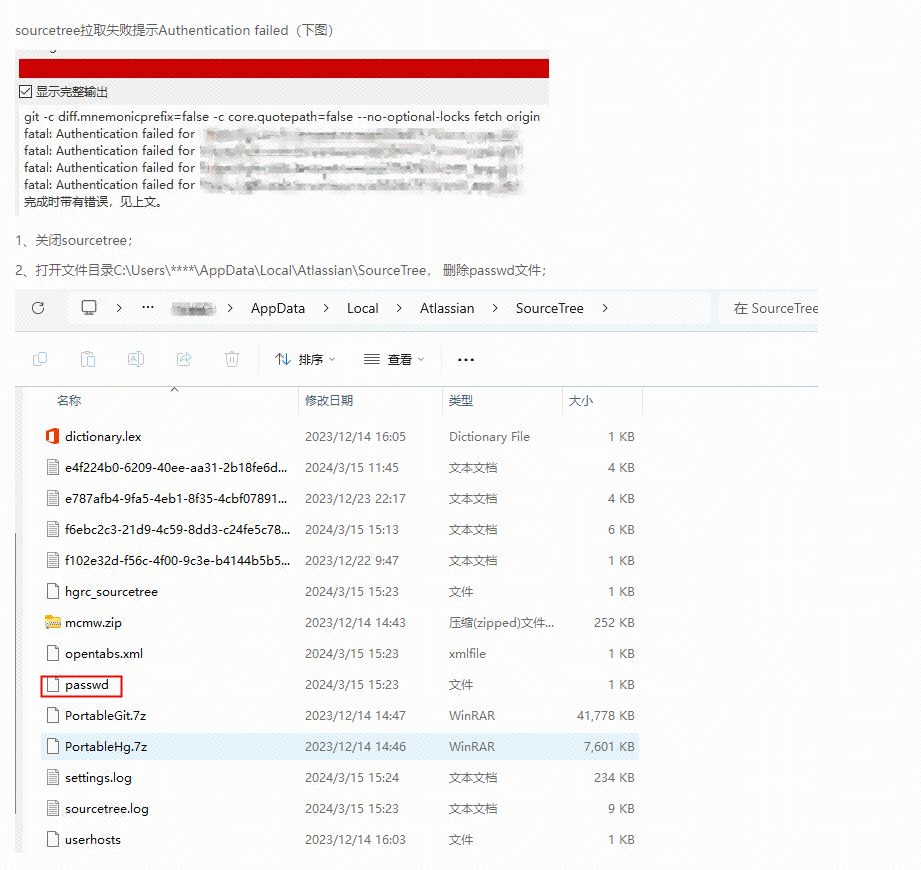Select the opentabs.xml file name
Image resolution: width=921 pixels, height=870 pixels.
point(104,654)
